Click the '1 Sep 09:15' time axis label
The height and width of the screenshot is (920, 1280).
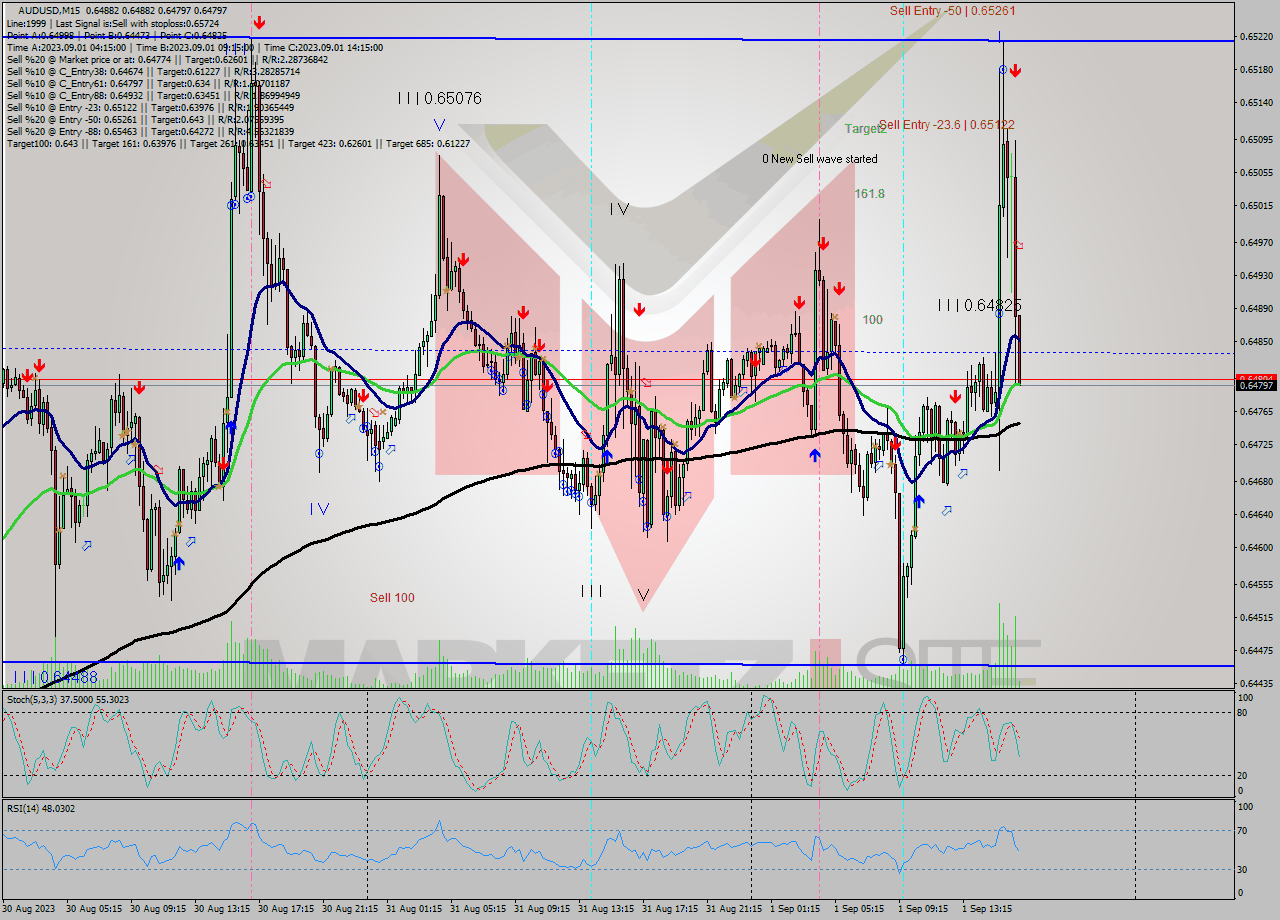tap(924, 909)
